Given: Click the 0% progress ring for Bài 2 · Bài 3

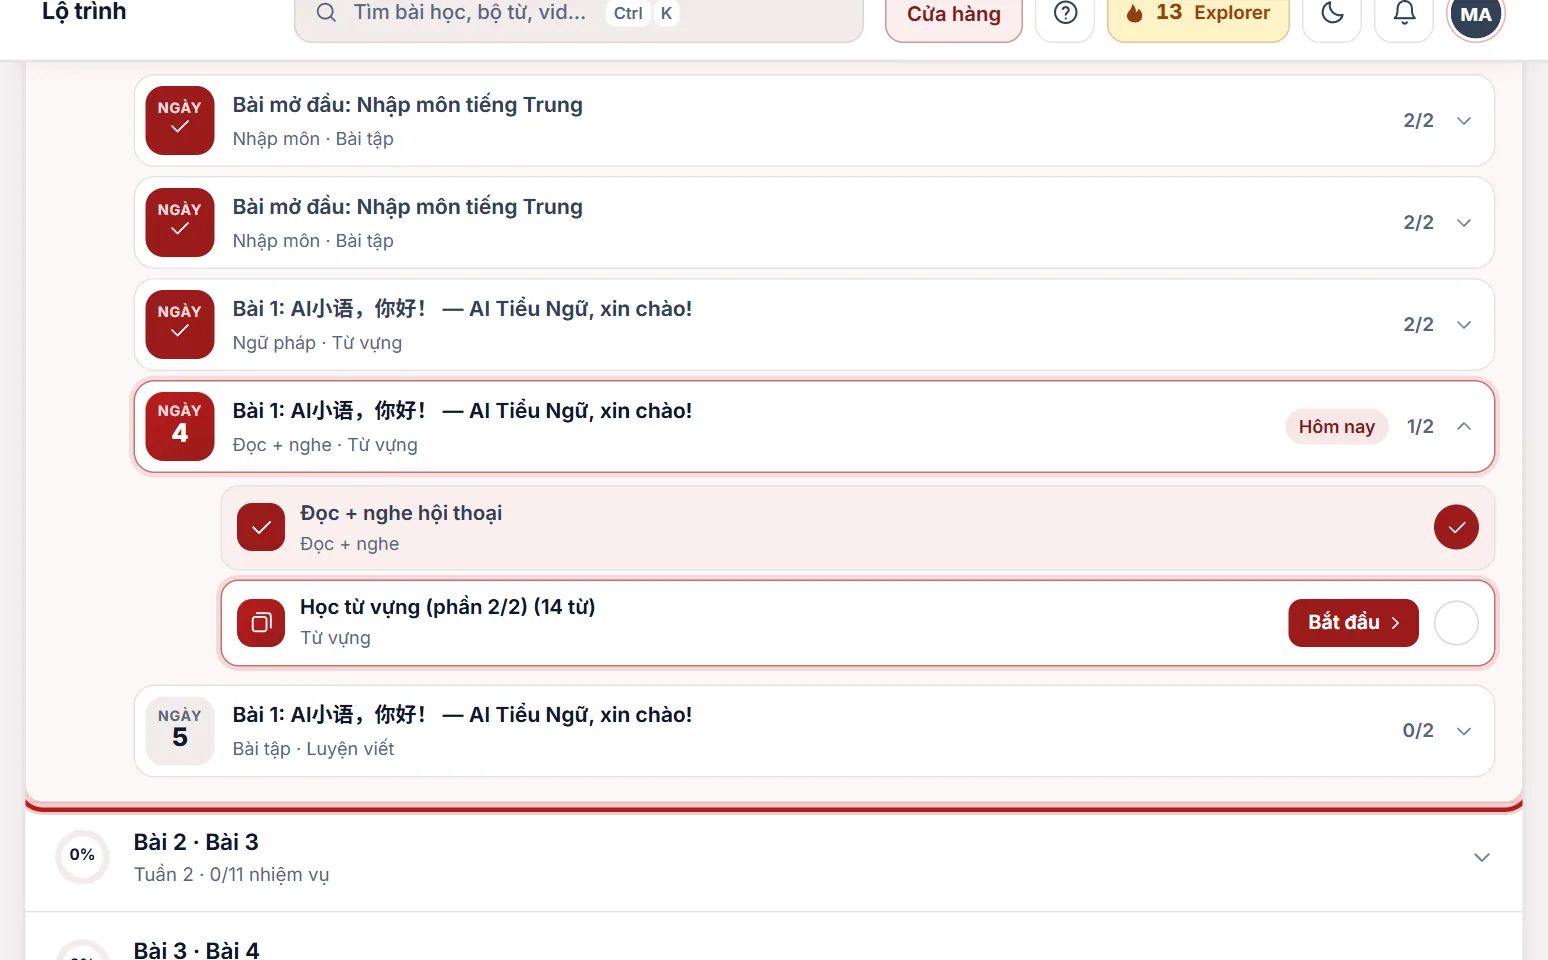Looking at the screenshot, I should (x=82, y=856).
